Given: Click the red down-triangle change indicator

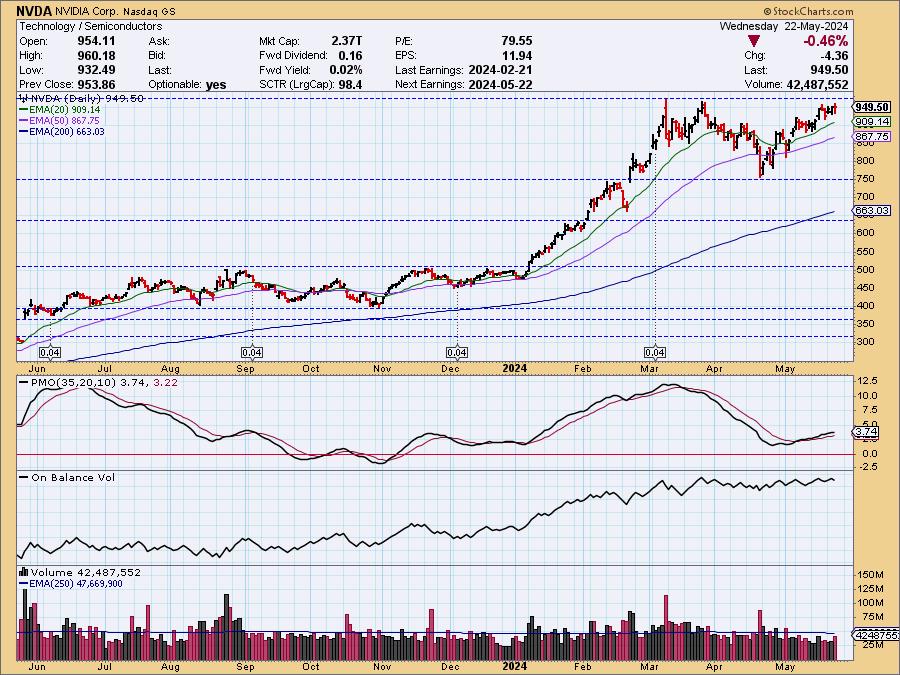Looking at the screenshot, I should click(754, 41).
